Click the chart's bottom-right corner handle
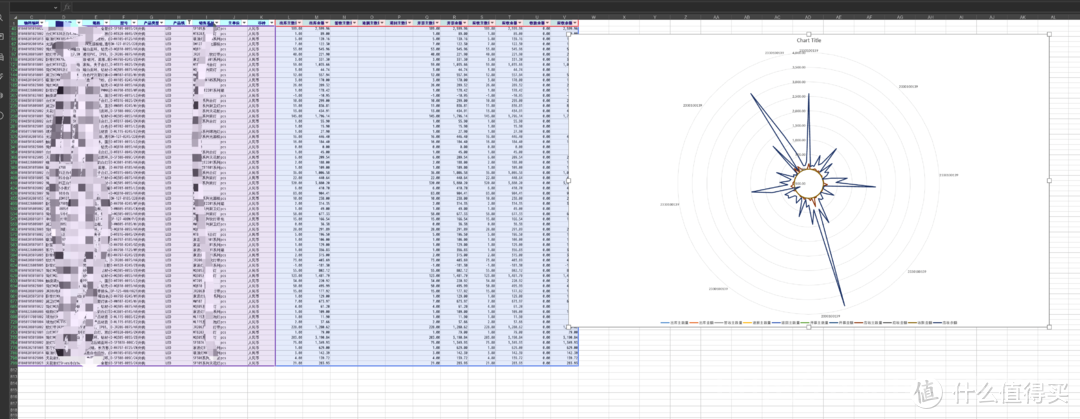 coord(1049,327)
